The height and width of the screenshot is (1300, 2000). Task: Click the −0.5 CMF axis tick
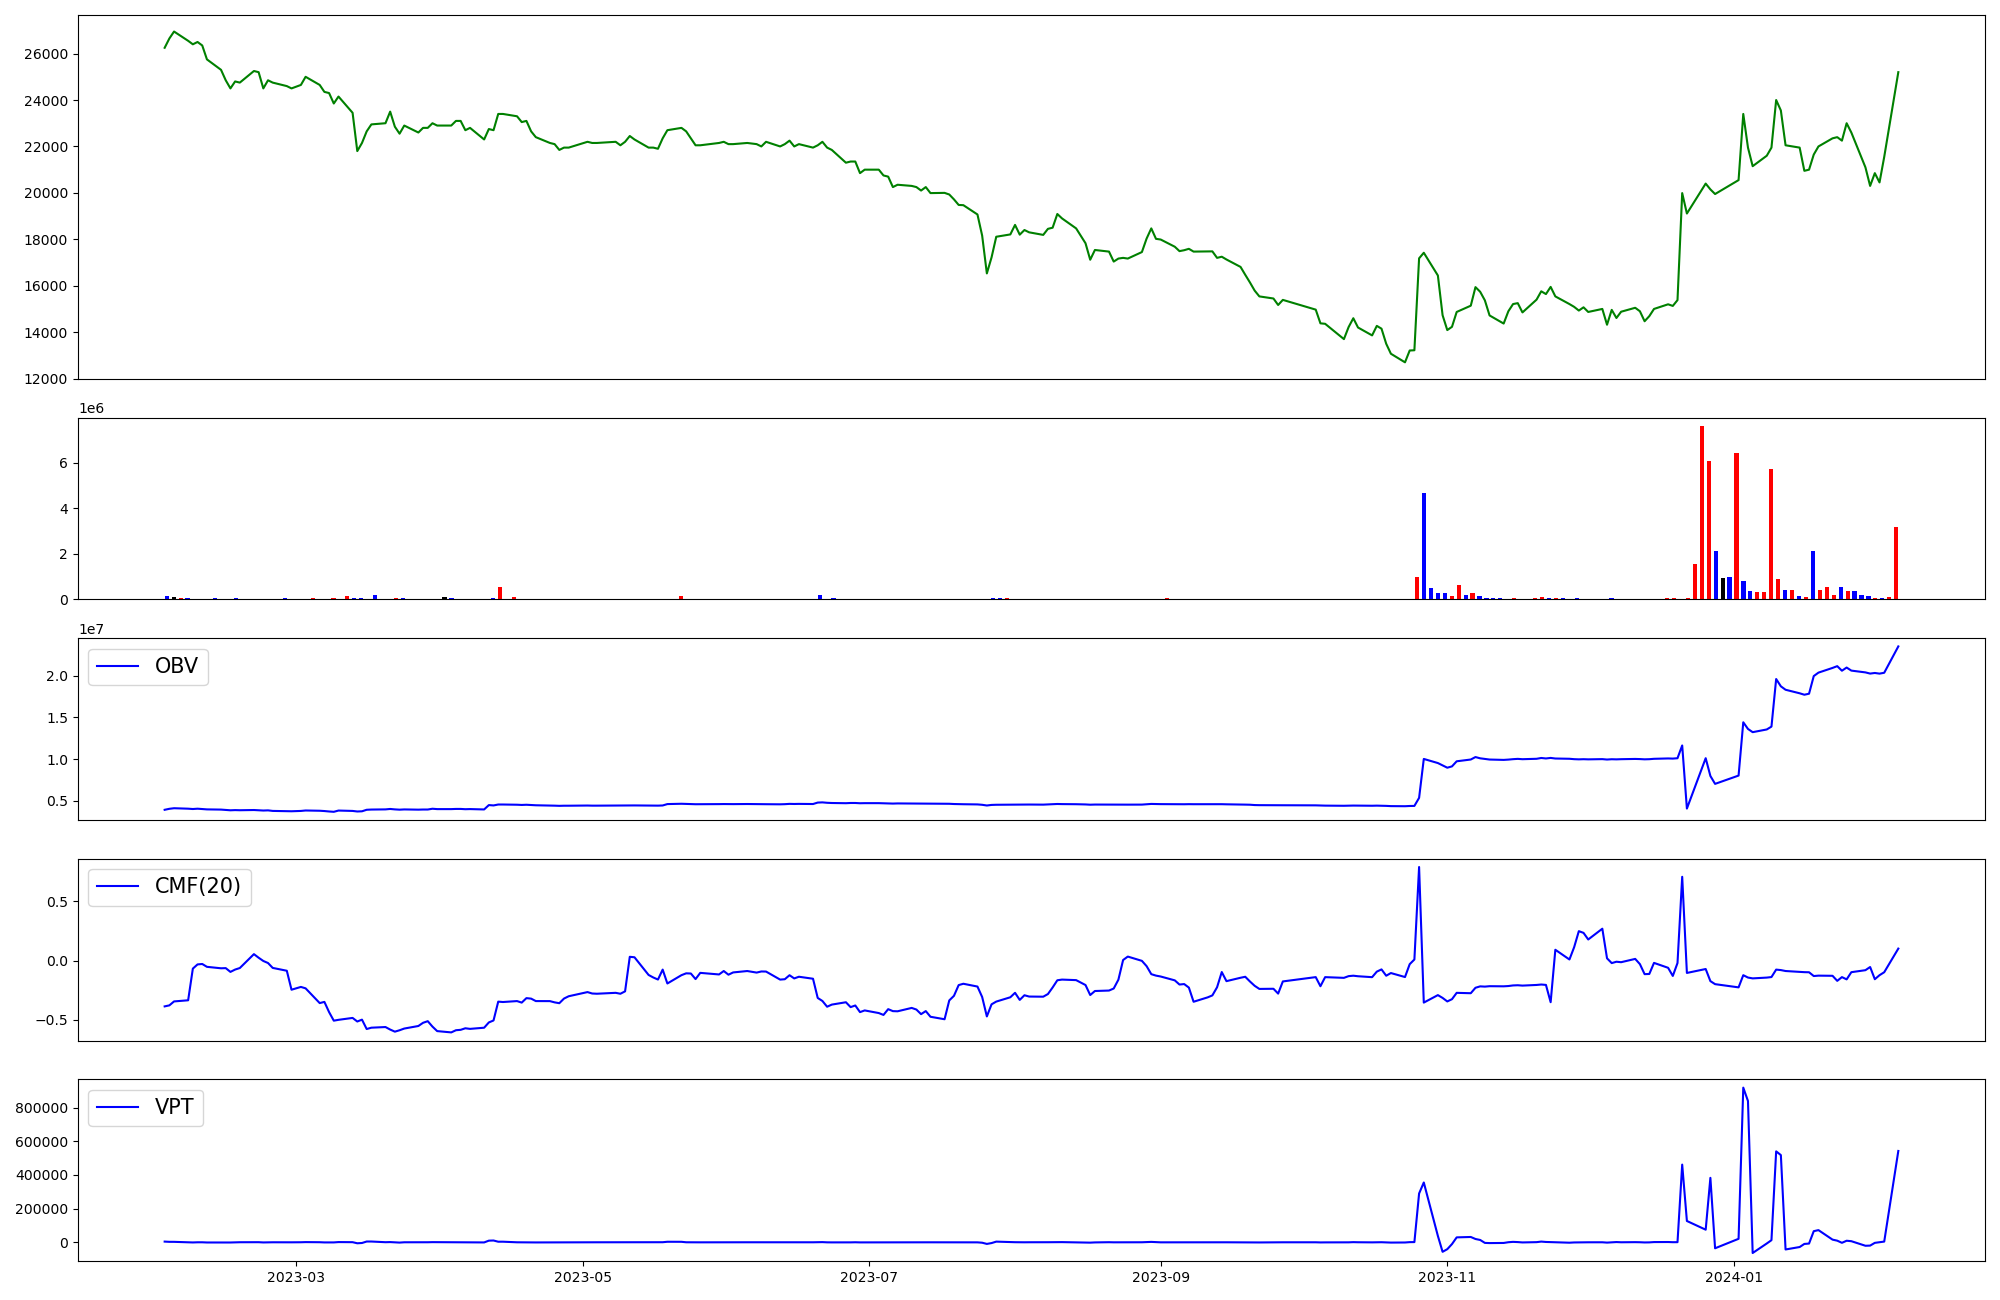tap(53, 1020)
